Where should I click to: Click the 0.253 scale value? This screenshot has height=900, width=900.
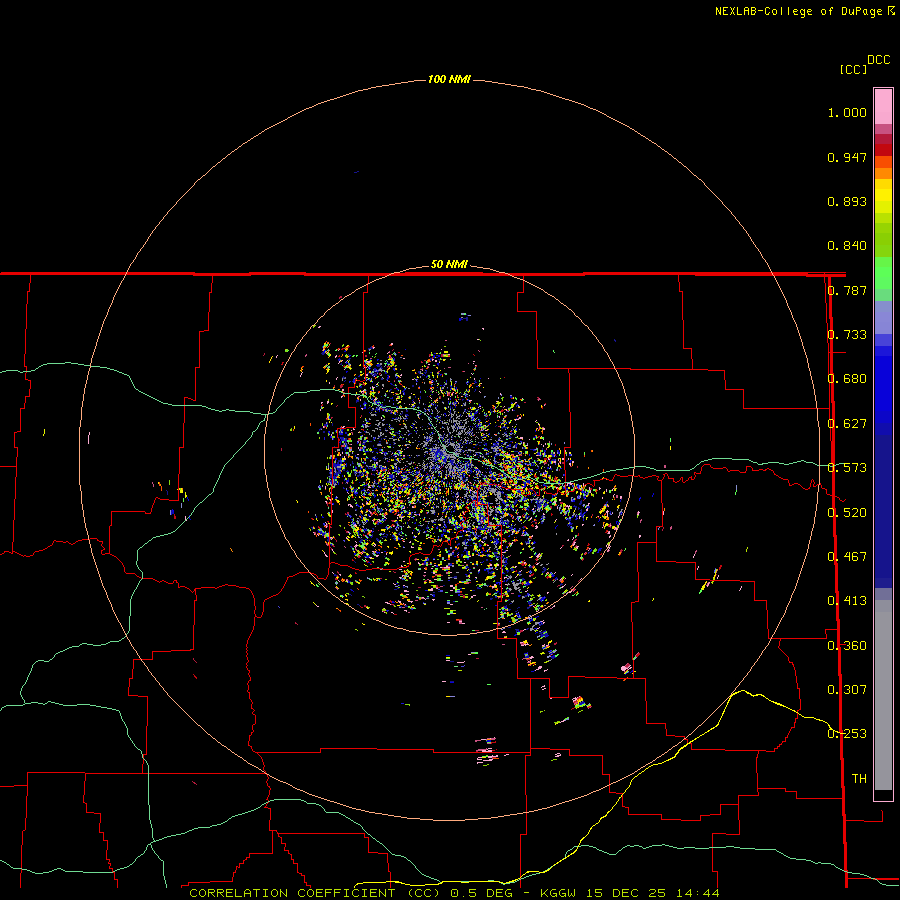click(847, 734)
